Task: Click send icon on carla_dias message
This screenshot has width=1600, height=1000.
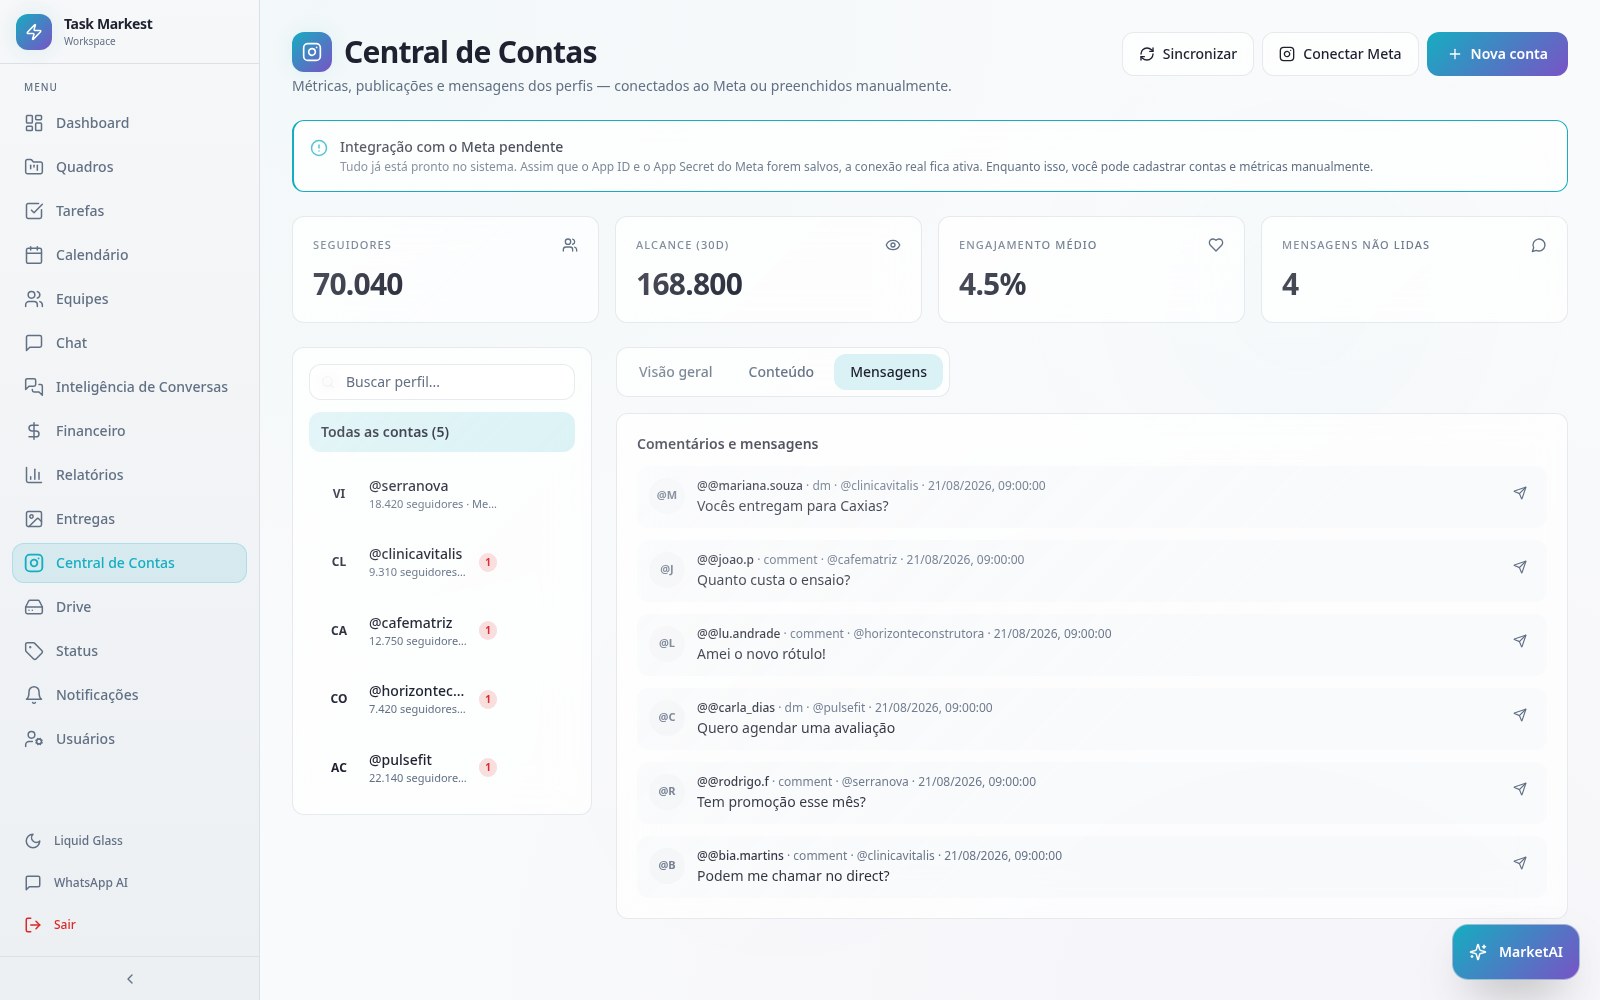Action: click(1520, 715)
